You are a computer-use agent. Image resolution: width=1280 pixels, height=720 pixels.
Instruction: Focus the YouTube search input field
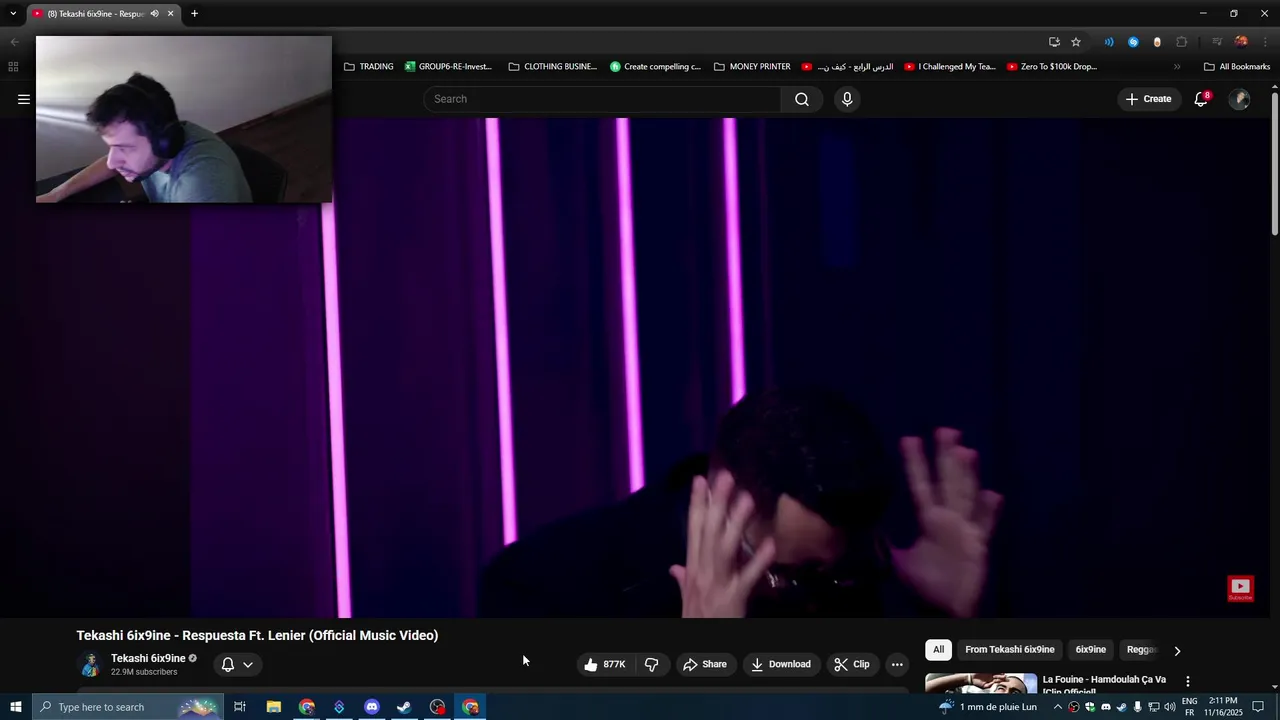[602, 99]
